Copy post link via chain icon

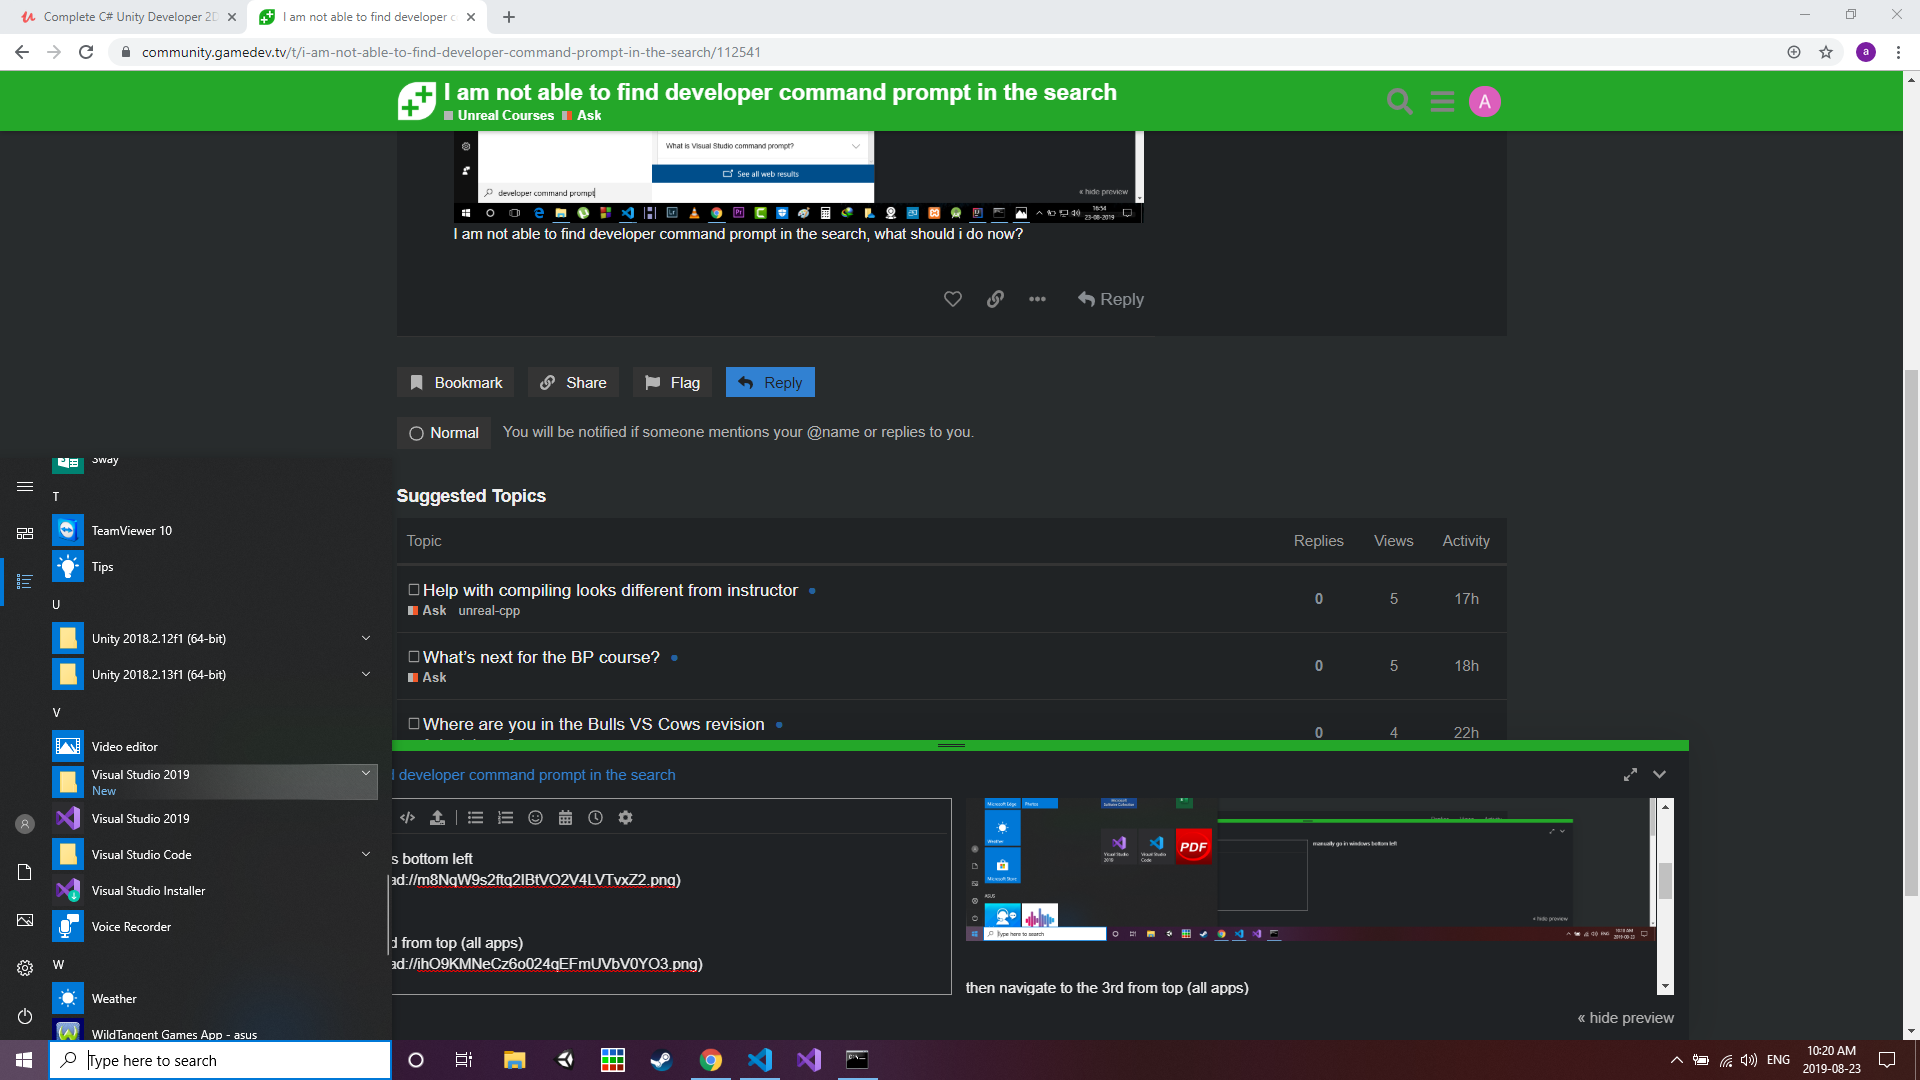pos(995,299)
